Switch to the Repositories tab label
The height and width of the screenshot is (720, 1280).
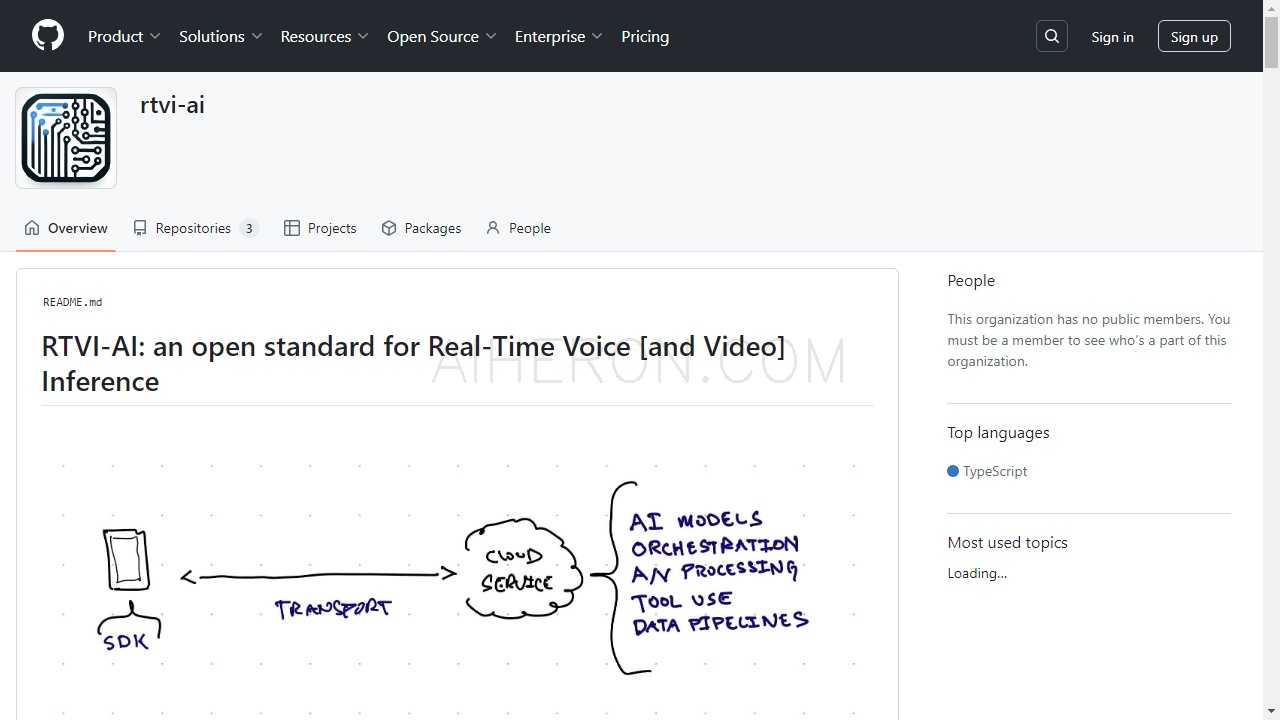tap(193, 228)
